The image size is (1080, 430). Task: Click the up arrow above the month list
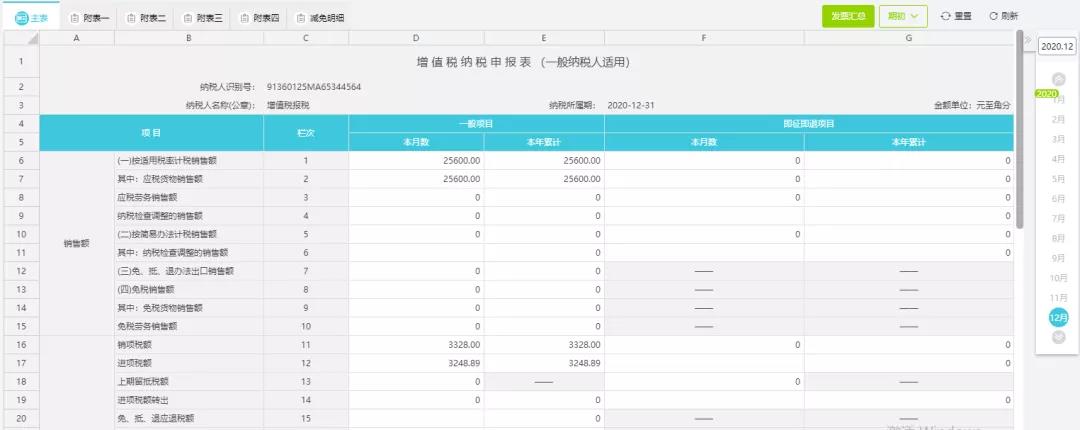(x=1058, y=79)
